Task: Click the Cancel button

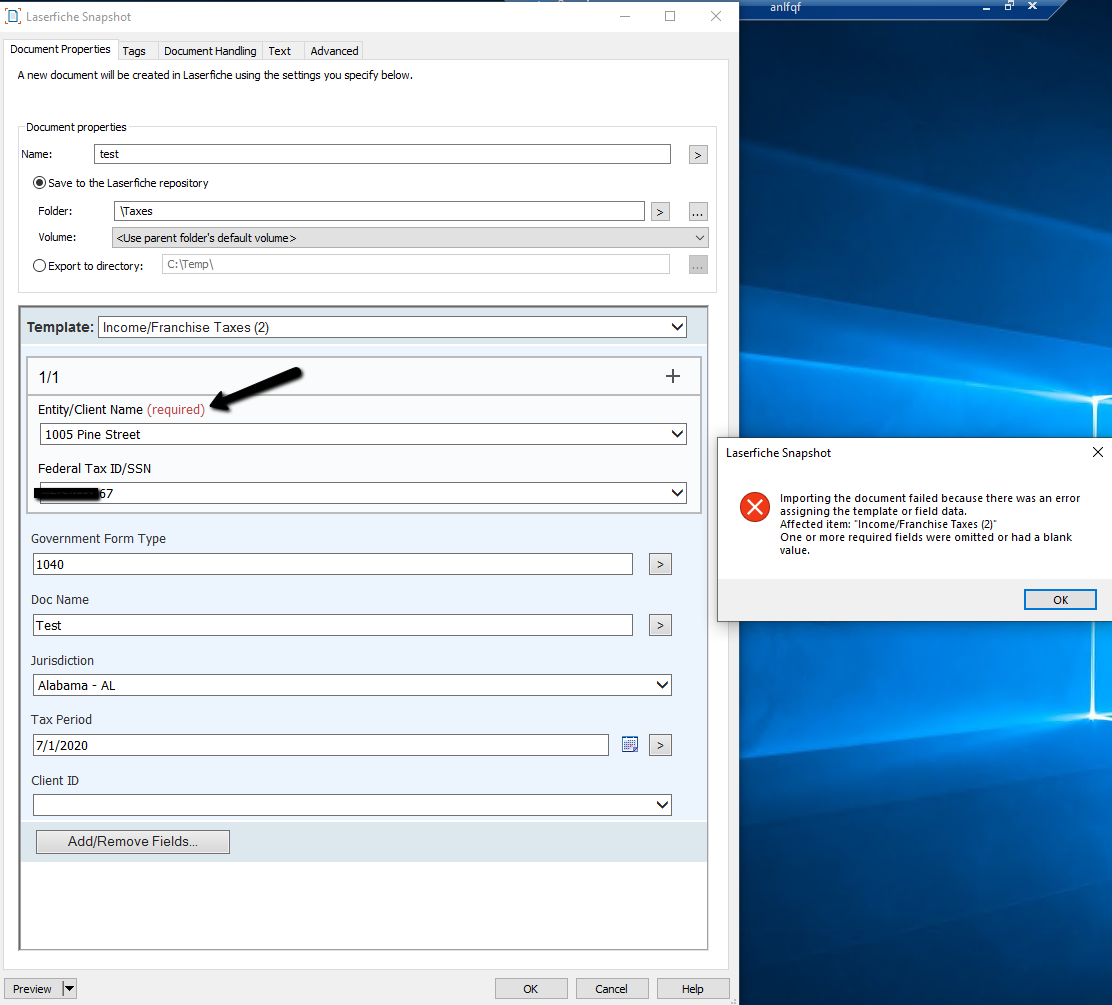Action: [x=611, y=989]
